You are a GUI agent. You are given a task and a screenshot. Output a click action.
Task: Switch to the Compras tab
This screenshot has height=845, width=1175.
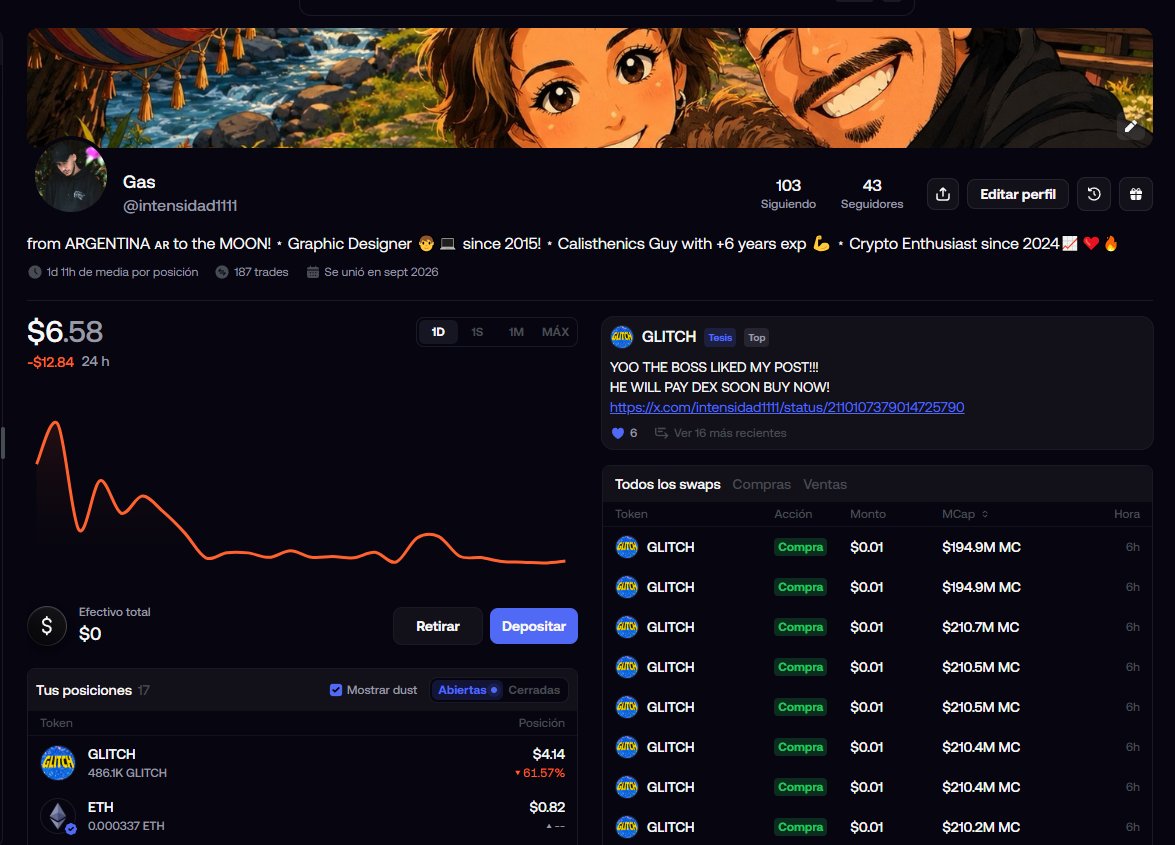coord(761,485)
